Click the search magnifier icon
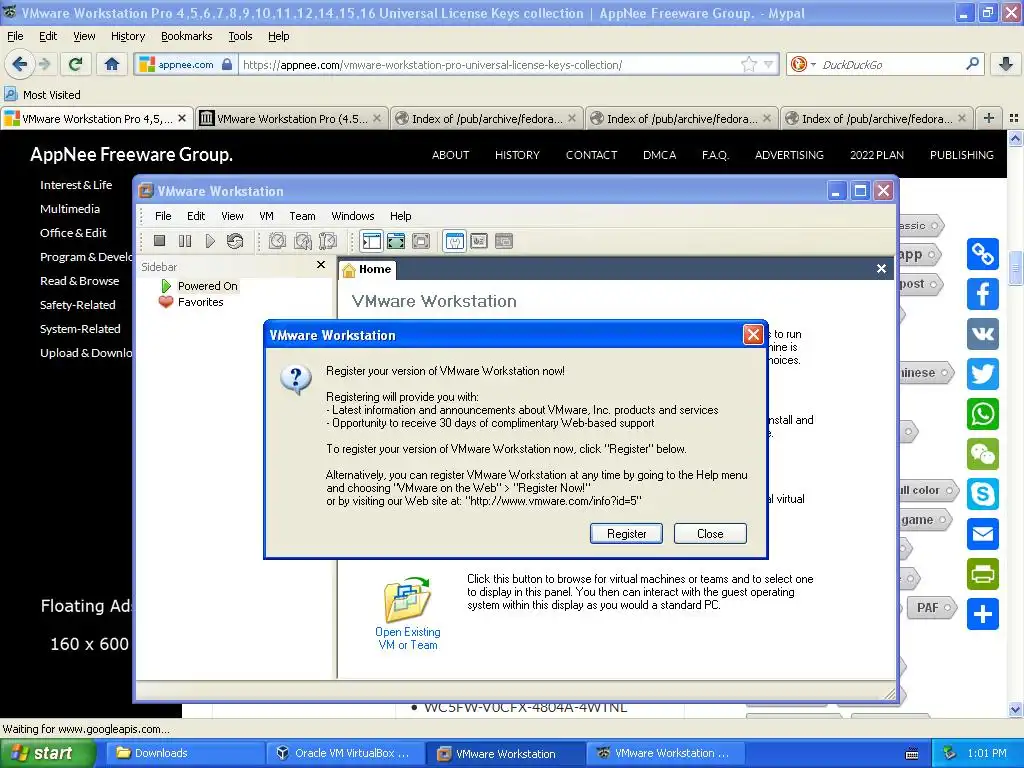This screenshot has height=768, width=1024. pyautogui.click(x=972, y=63)
